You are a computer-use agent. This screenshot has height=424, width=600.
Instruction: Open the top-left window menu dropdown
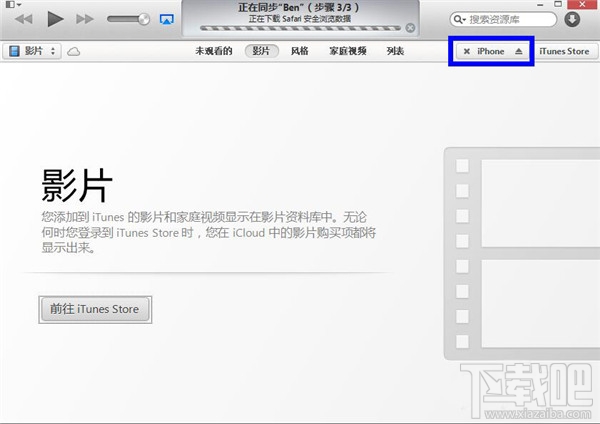pos(13,5)
